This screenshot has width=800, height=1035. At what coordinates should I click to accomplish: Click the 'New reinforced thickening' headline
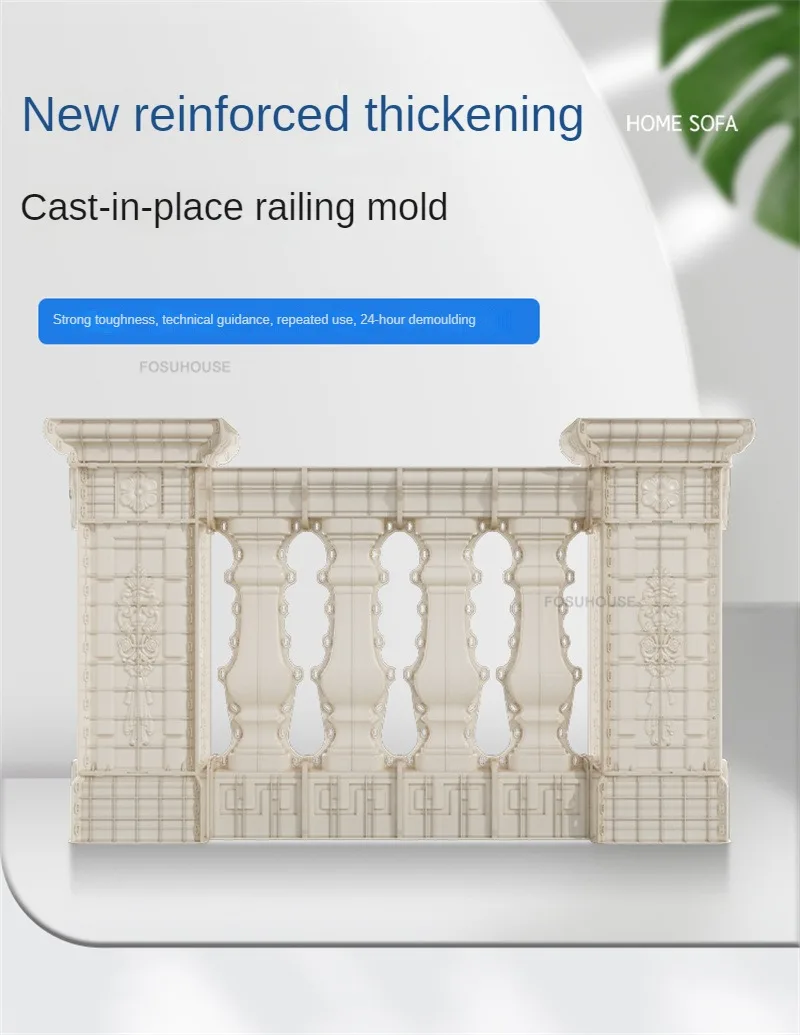(x=303, y=116)
